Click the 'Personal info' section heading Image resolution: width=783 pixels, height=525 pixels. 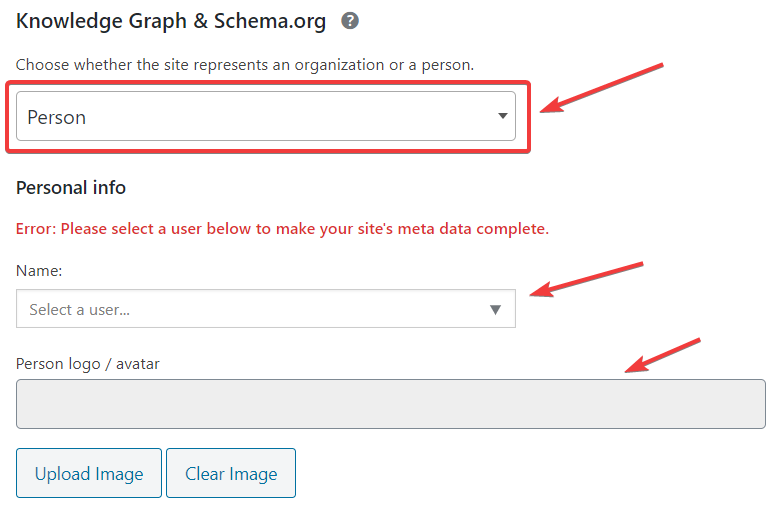(x=71, y=187)
